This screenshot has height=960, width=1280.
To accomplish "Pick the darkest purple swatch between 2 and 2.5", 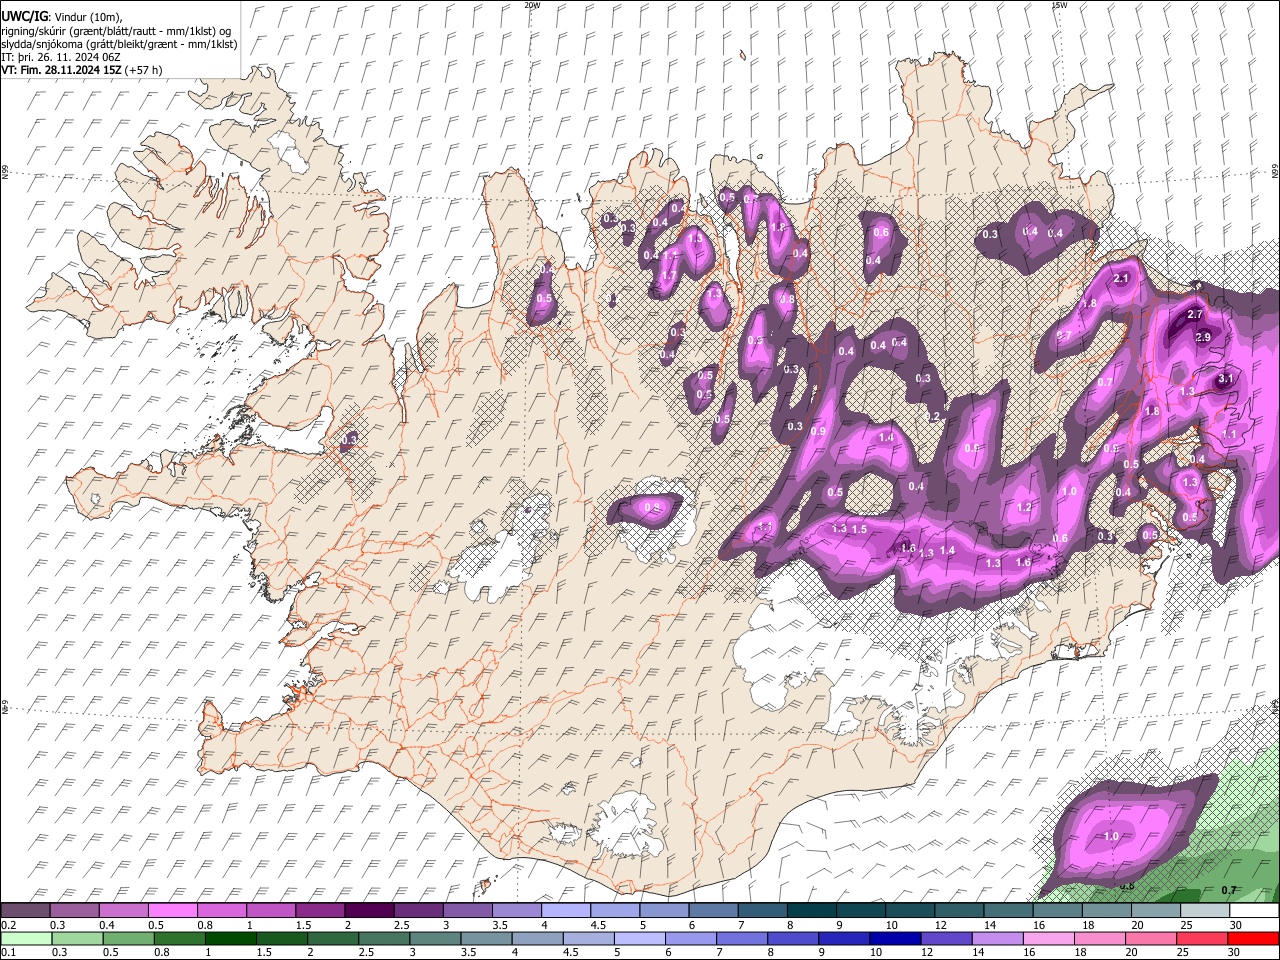I will (x=369, y=910).
